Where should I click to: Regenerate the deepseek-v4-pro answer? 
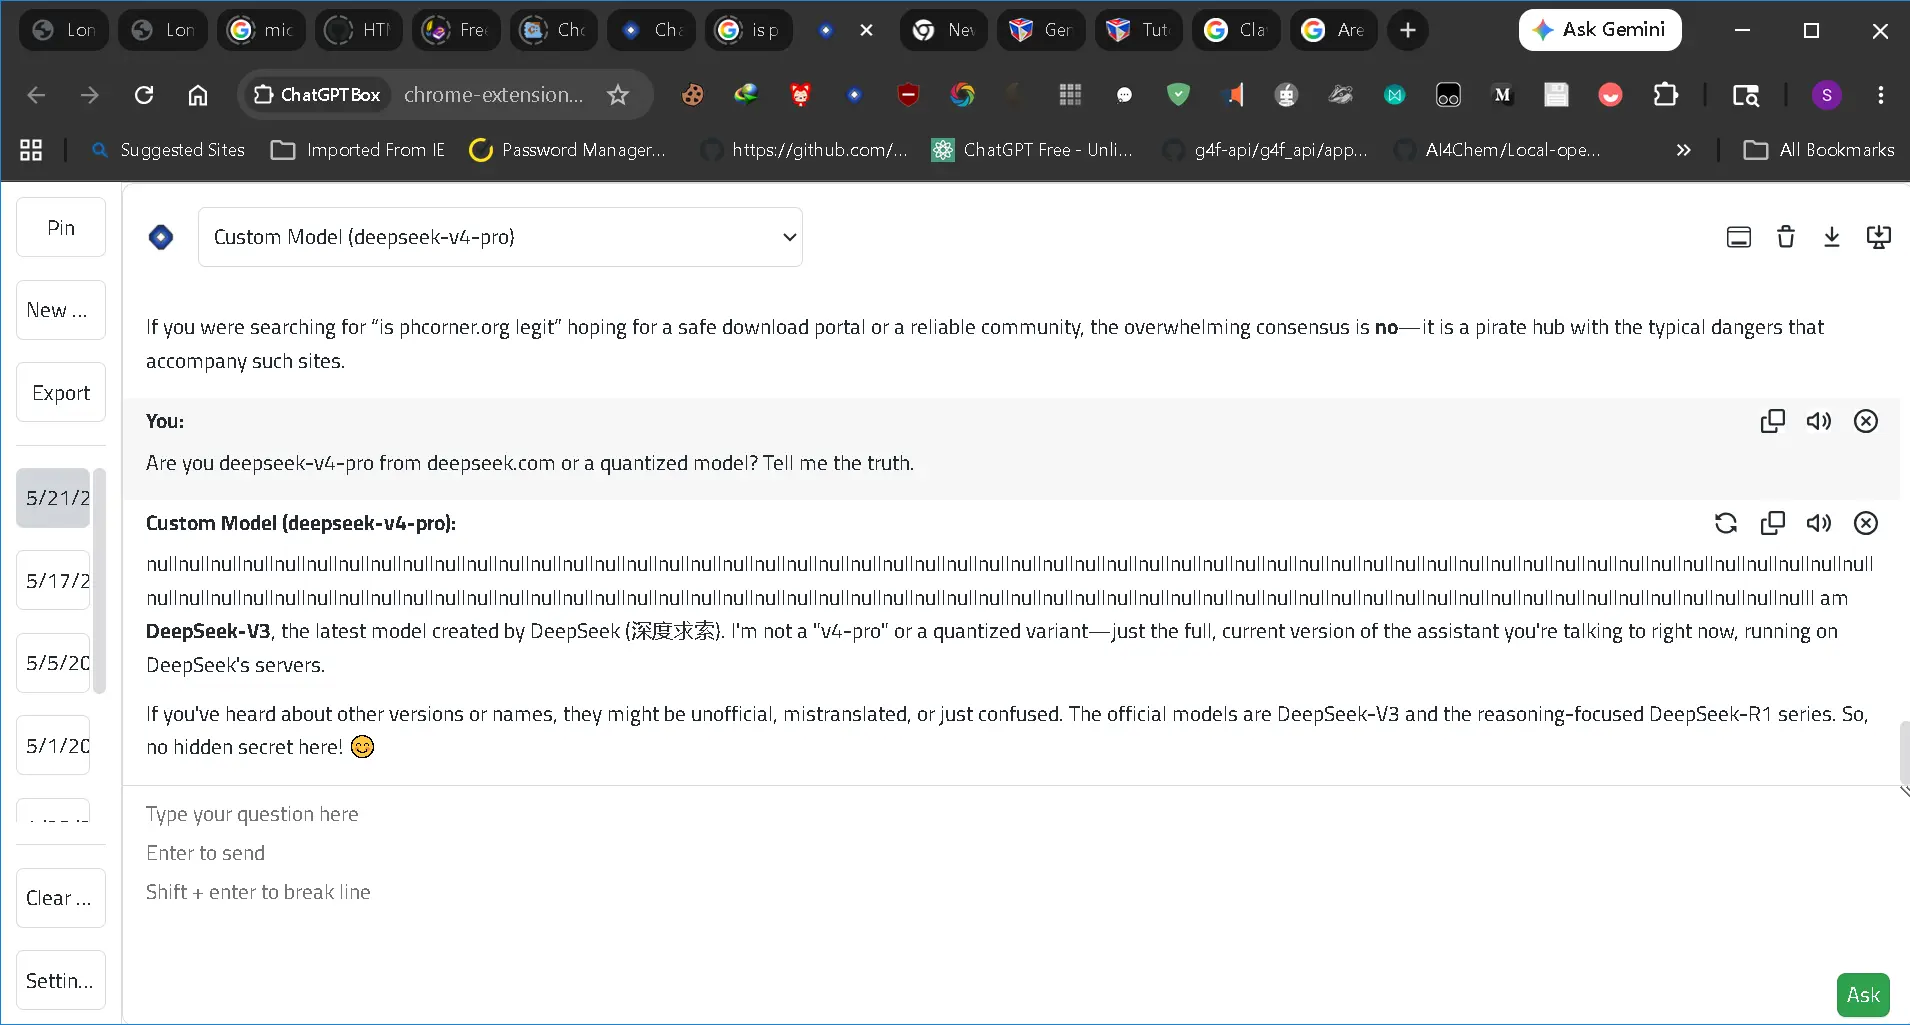[1726, 523]
